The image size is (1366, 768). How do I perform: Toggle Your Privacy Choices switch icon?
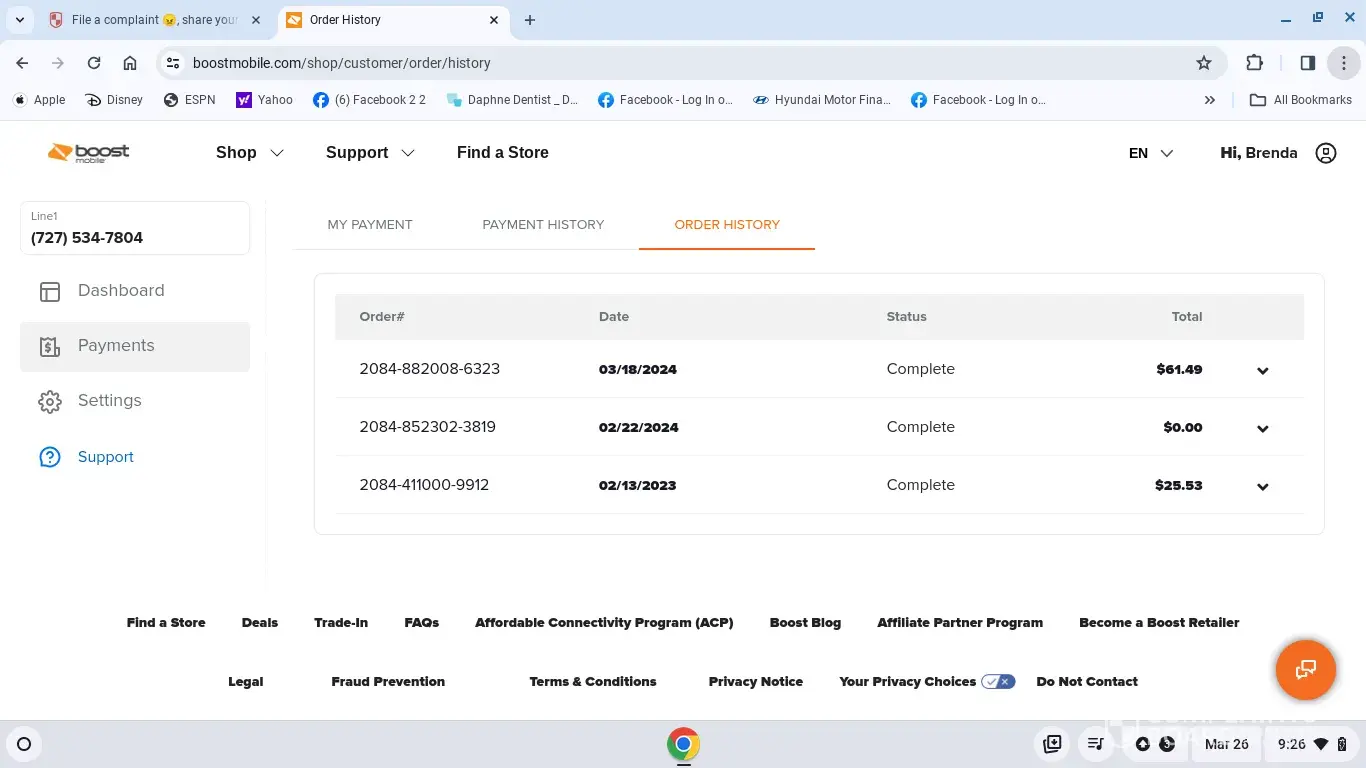pos(997,682)
